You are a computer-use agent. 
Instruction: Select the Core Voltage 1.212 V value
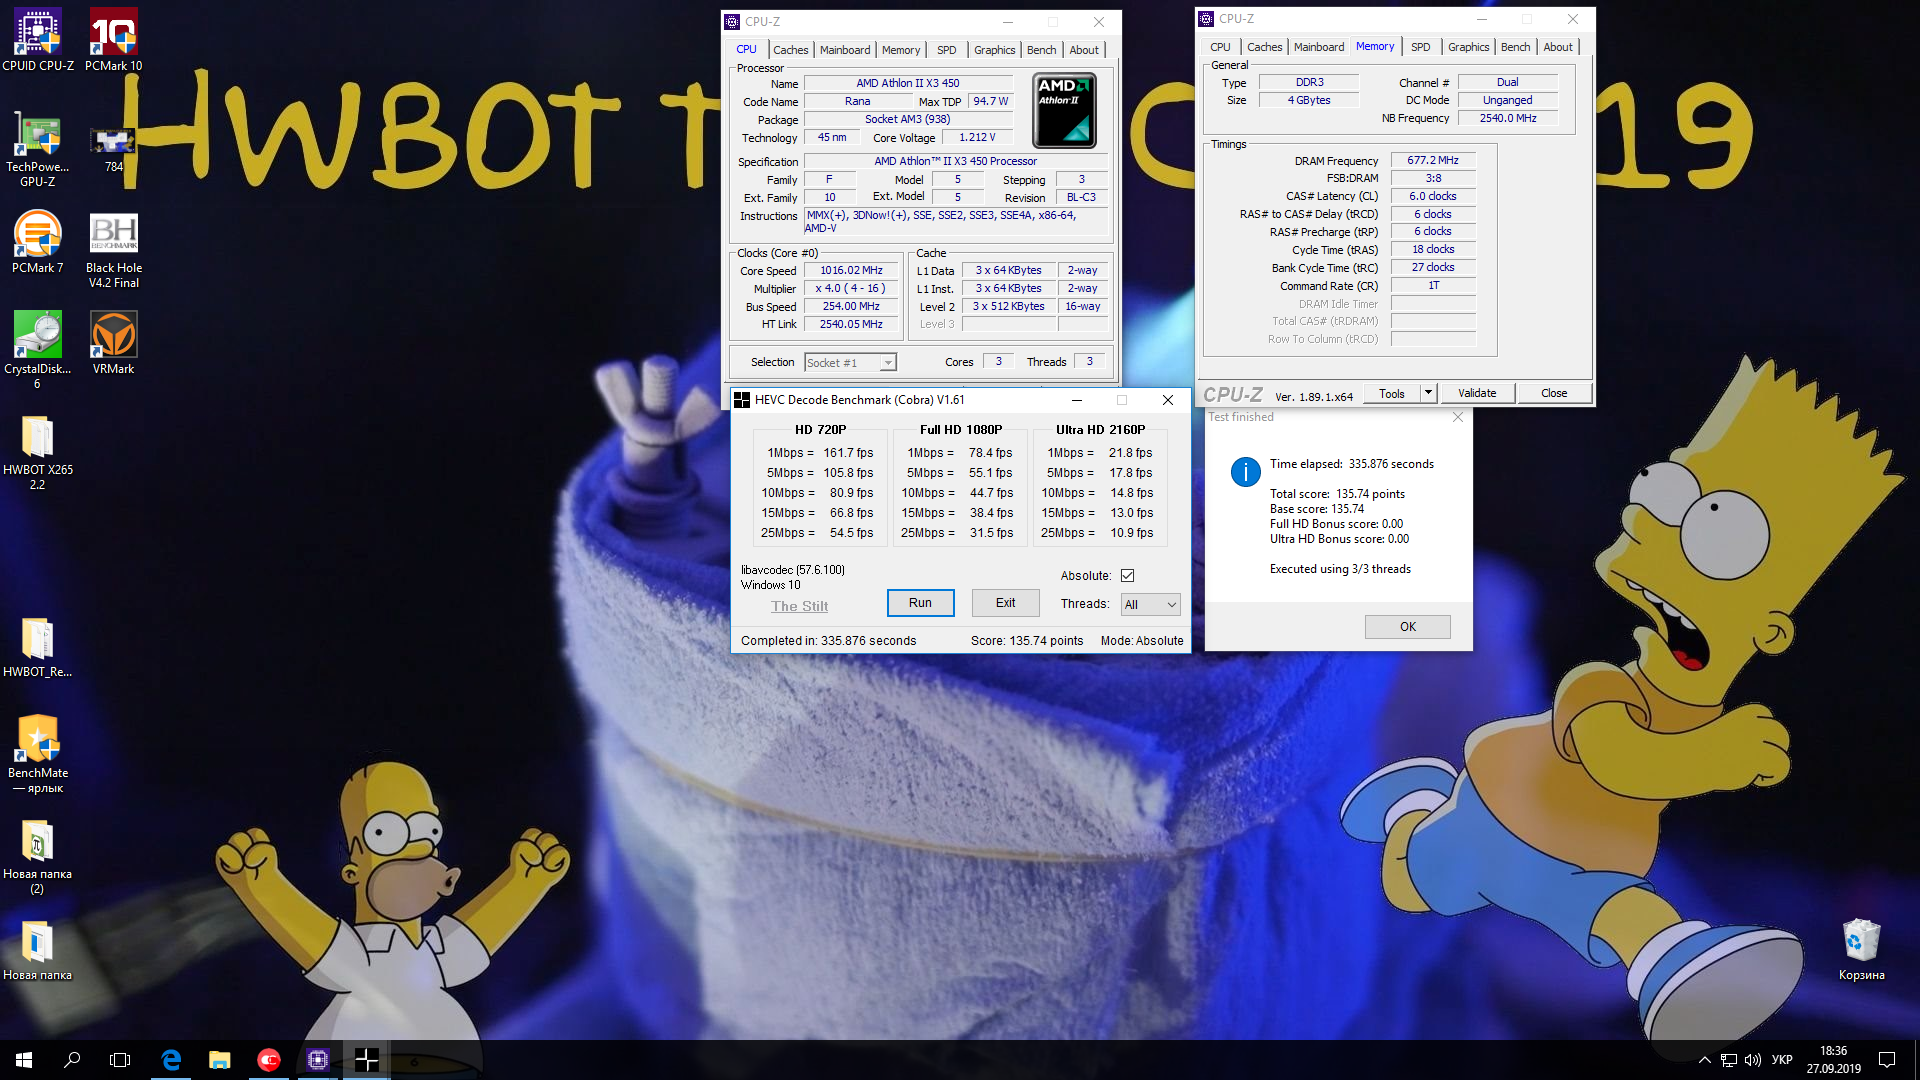point(977,138)
